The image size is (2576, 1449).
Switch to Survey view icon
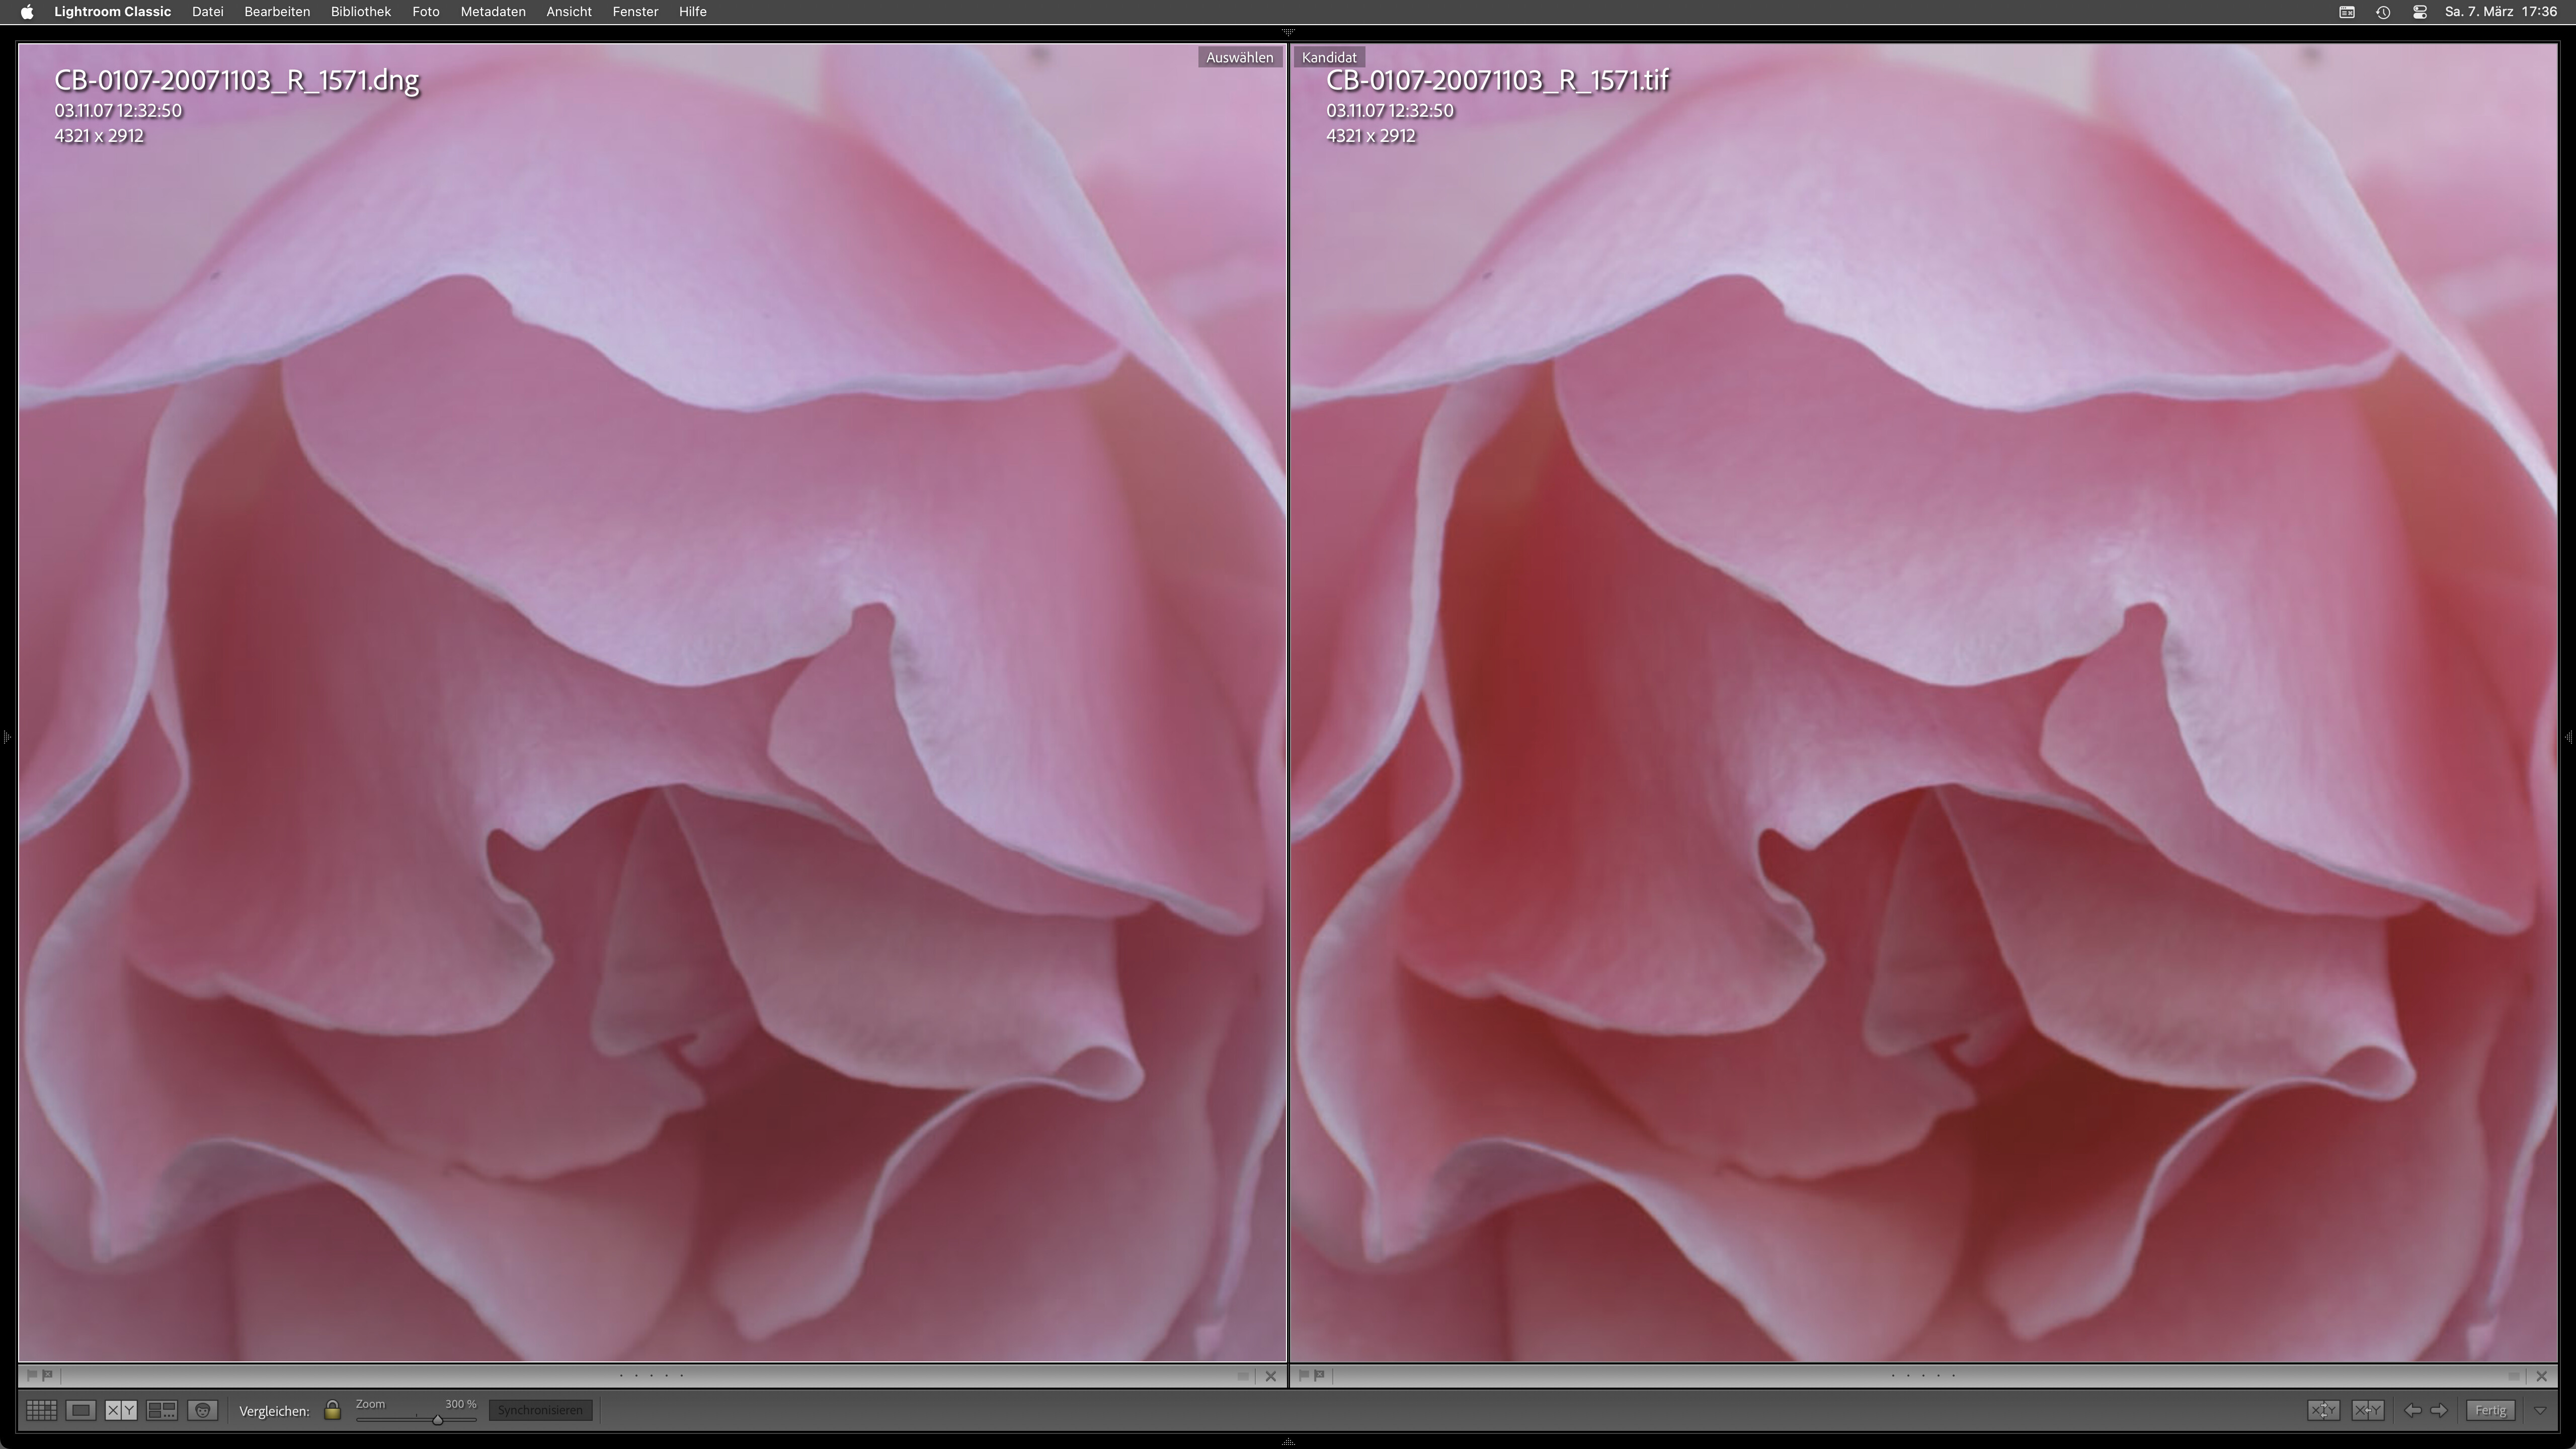click(x=162, y=1410)
